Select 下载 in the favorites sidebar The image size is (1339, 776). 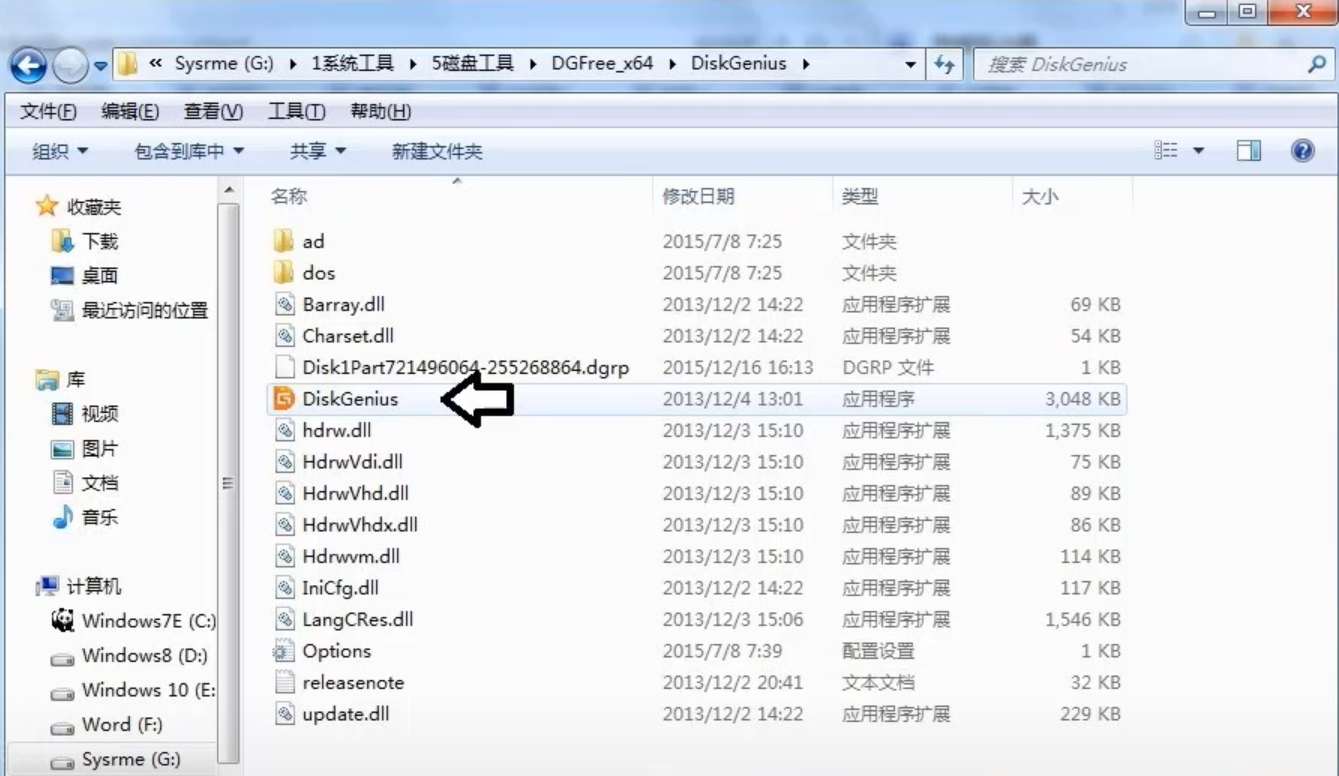pyautogui.click(x=99, y=241)
